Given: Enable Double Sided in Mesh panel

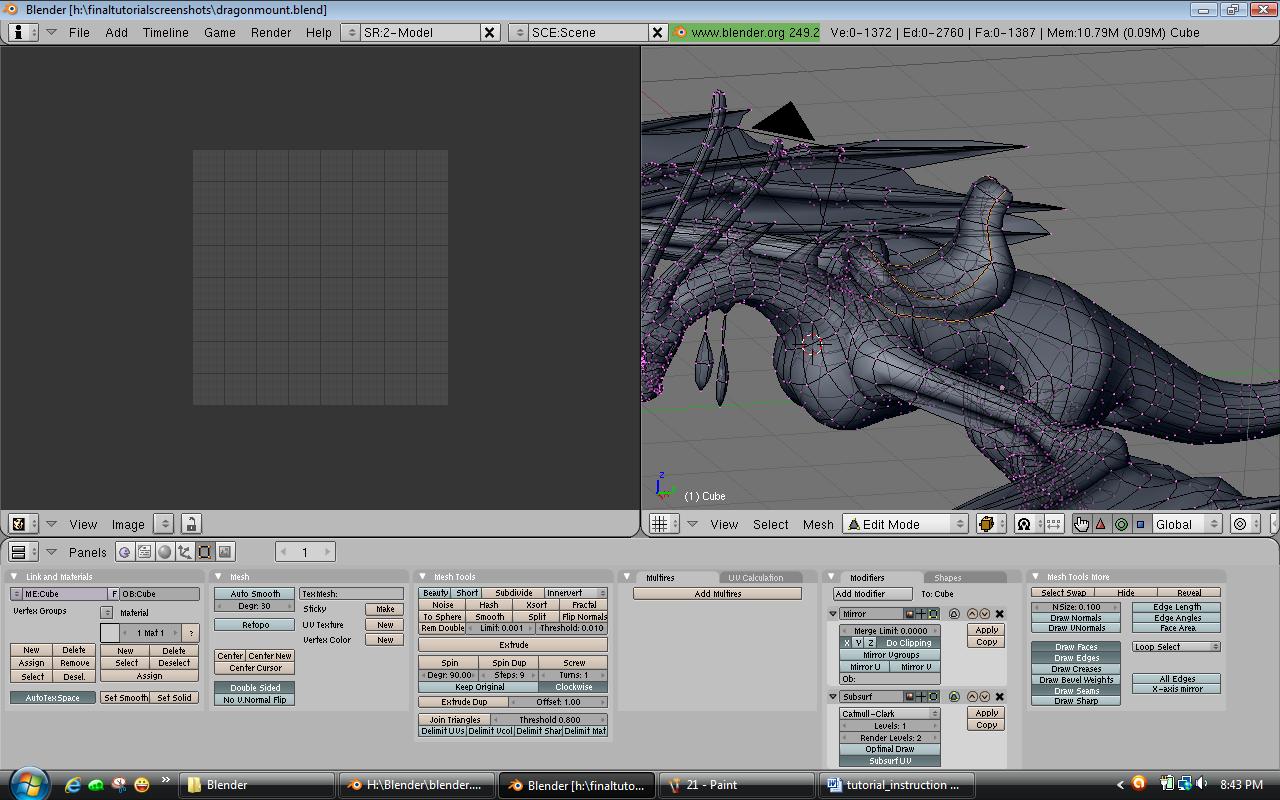Looking at the screenshot, I should [x=253, y=689].
